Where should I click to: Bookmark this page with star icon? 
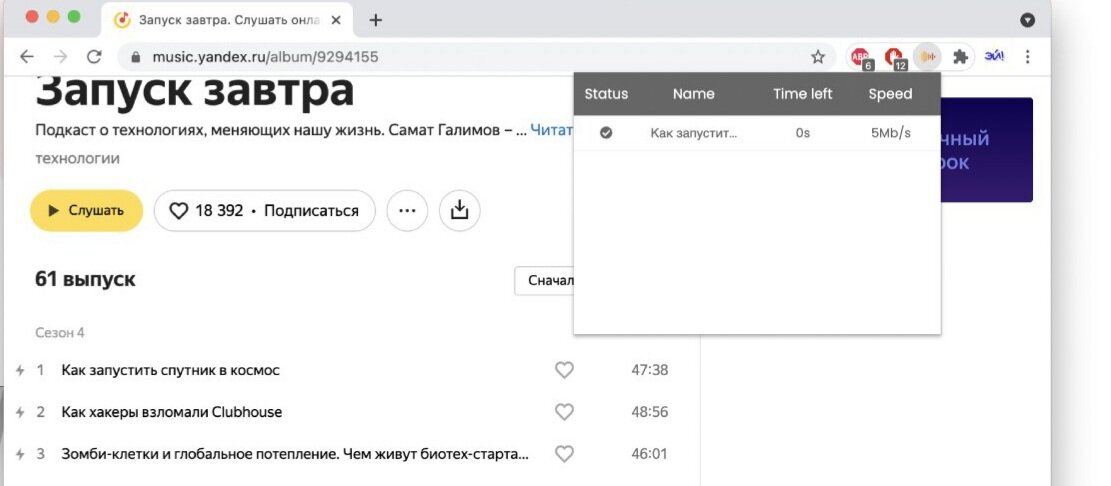tap(818, 57)
